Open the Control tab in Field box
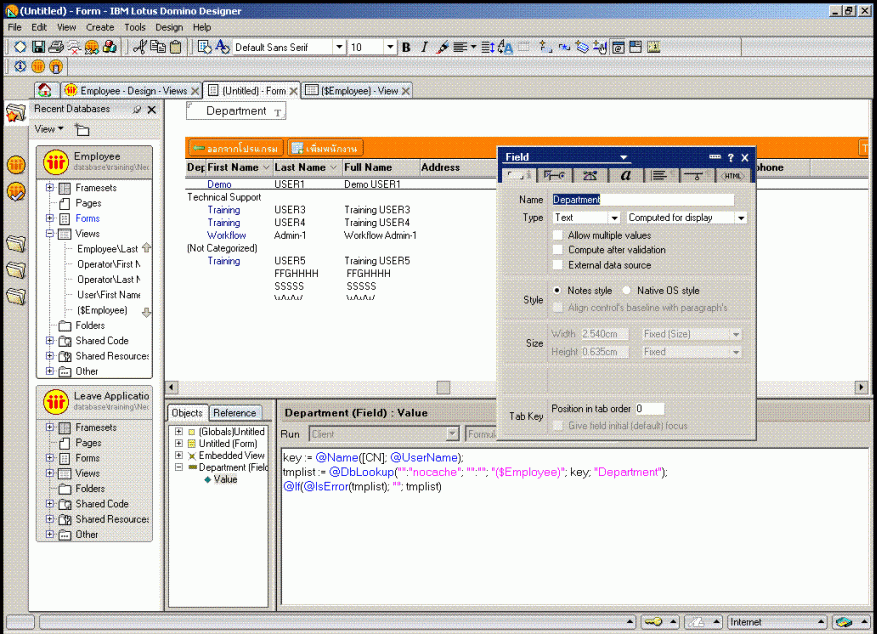Viewport: 877px width, 634px height. pos(554,176)
